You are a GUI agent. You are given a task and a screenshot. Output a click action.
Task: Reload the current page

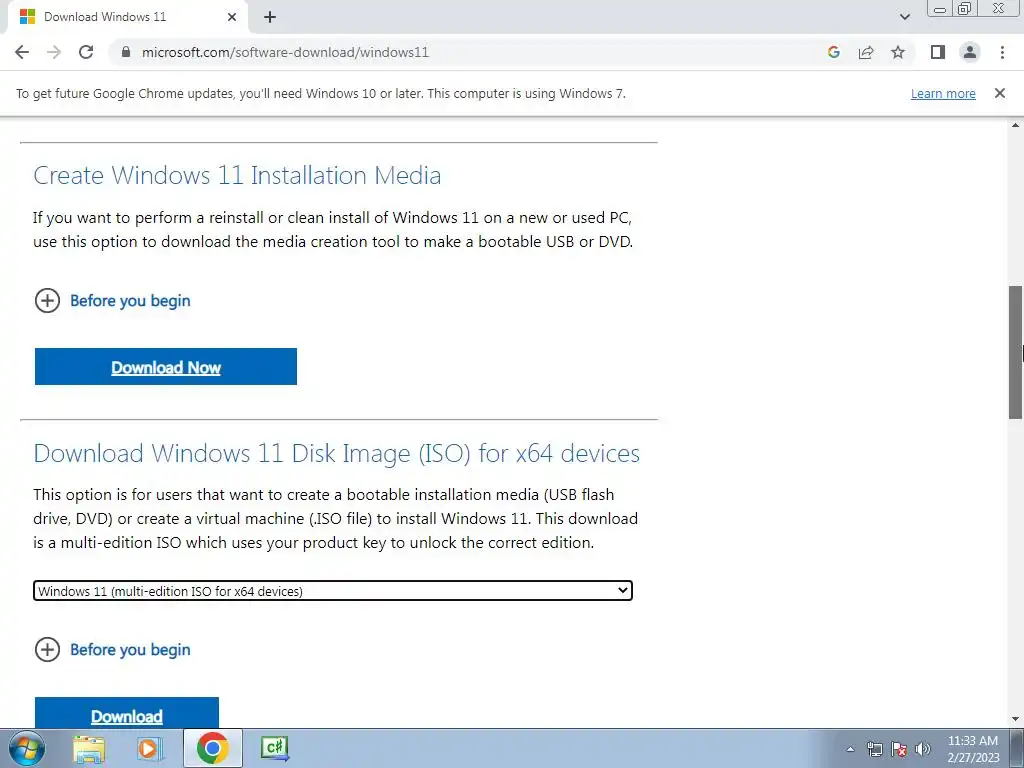86,52
